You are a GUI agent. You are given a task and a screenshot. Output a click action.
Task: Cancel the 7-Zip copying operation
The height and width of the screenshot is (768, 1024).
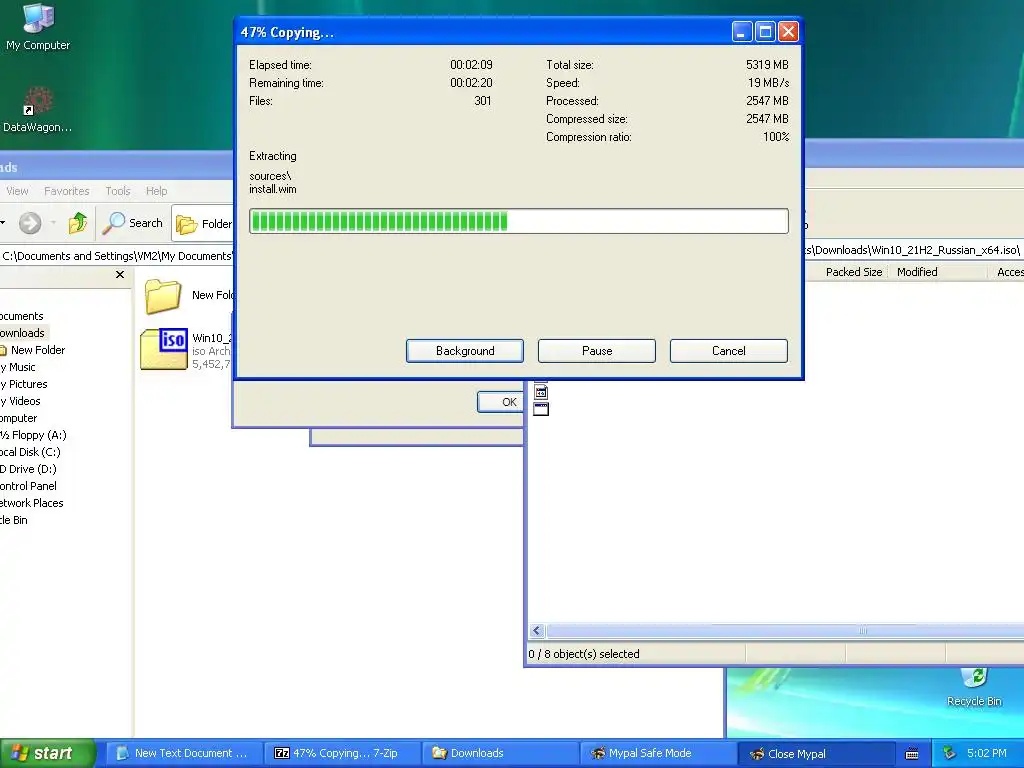click(729, 351)
